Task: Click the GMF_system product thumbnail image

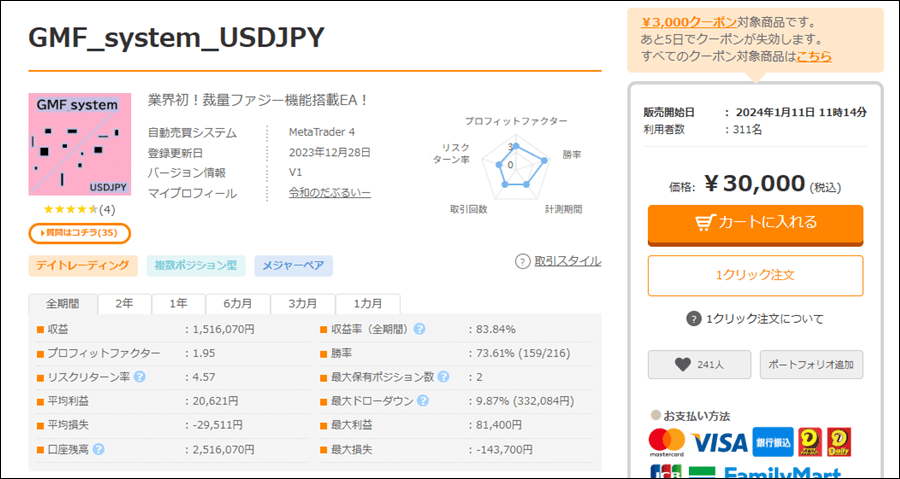Action: coord(80,144)
